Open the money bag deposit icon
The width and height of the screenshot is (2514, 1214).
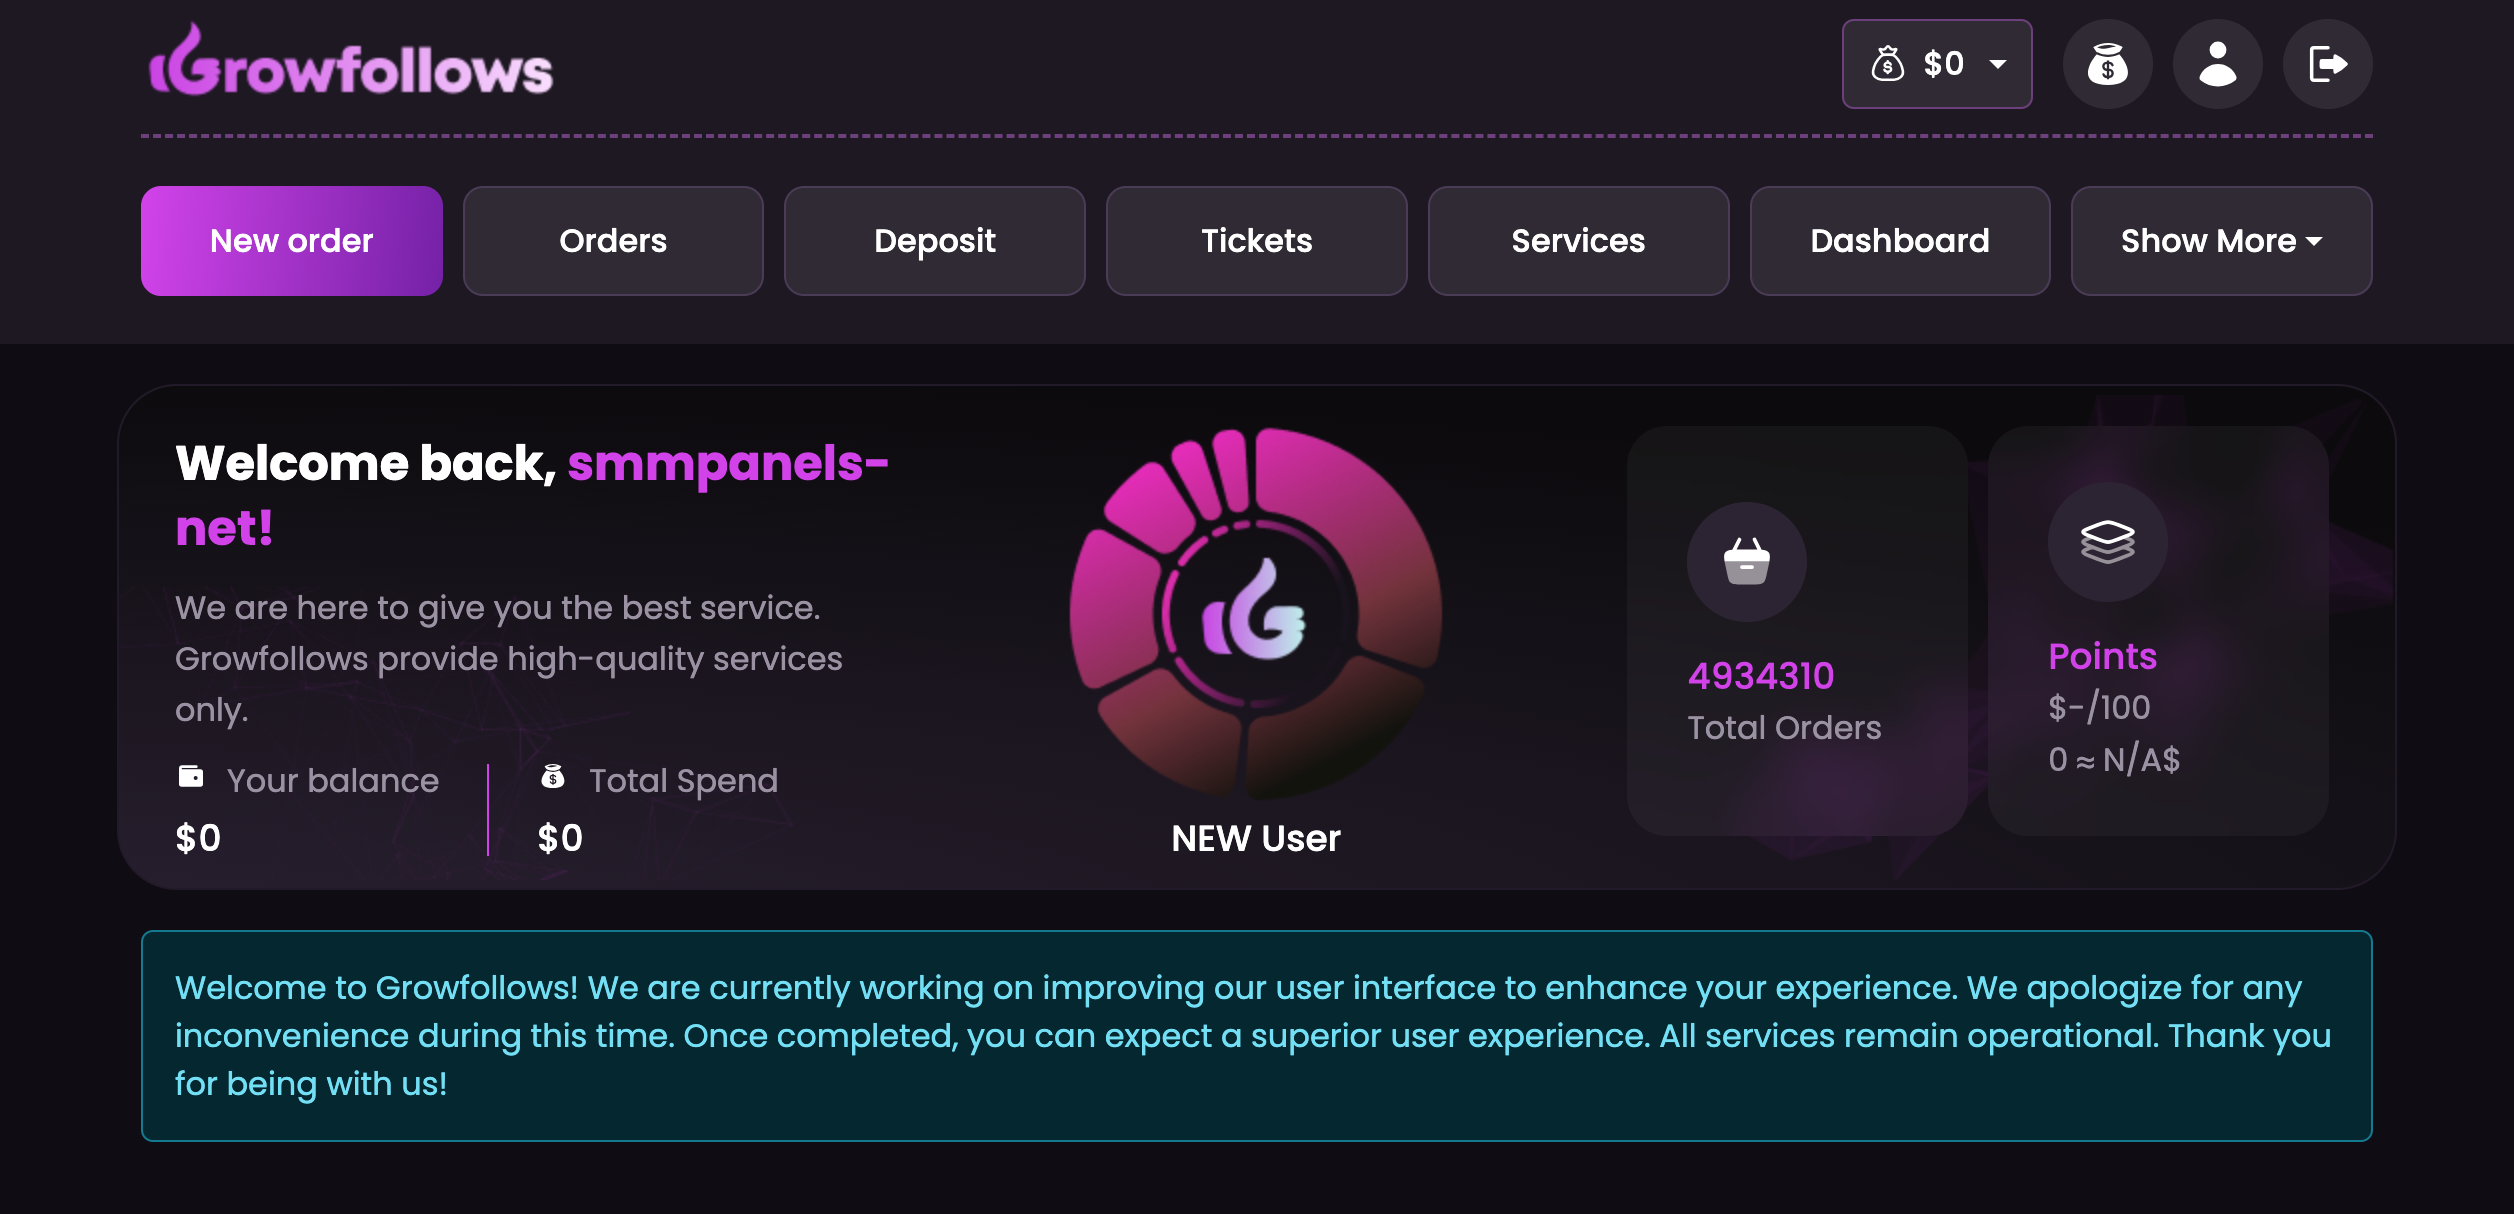(x=2107, y=64)
